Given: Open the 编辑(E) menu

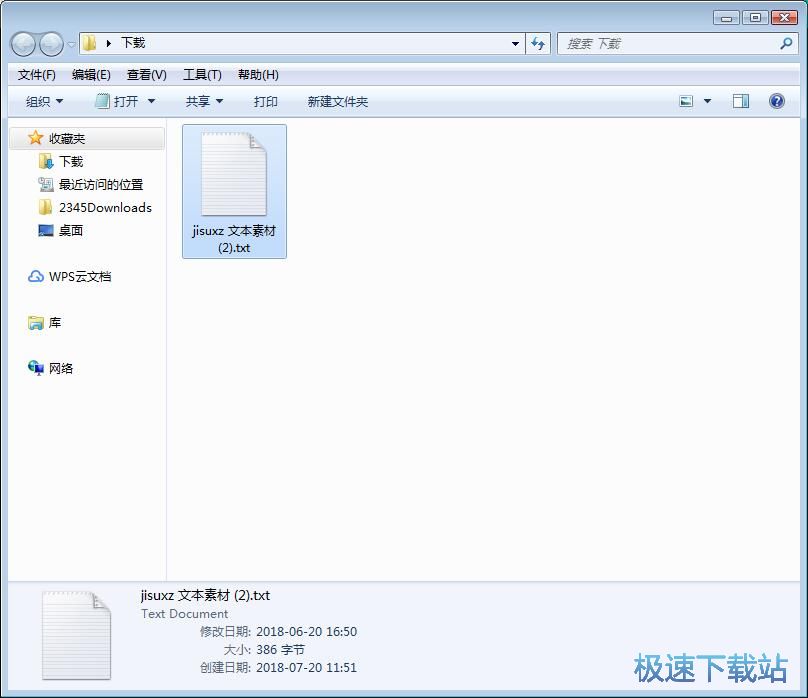Looking at the screenshot, I should coord(91,75).
